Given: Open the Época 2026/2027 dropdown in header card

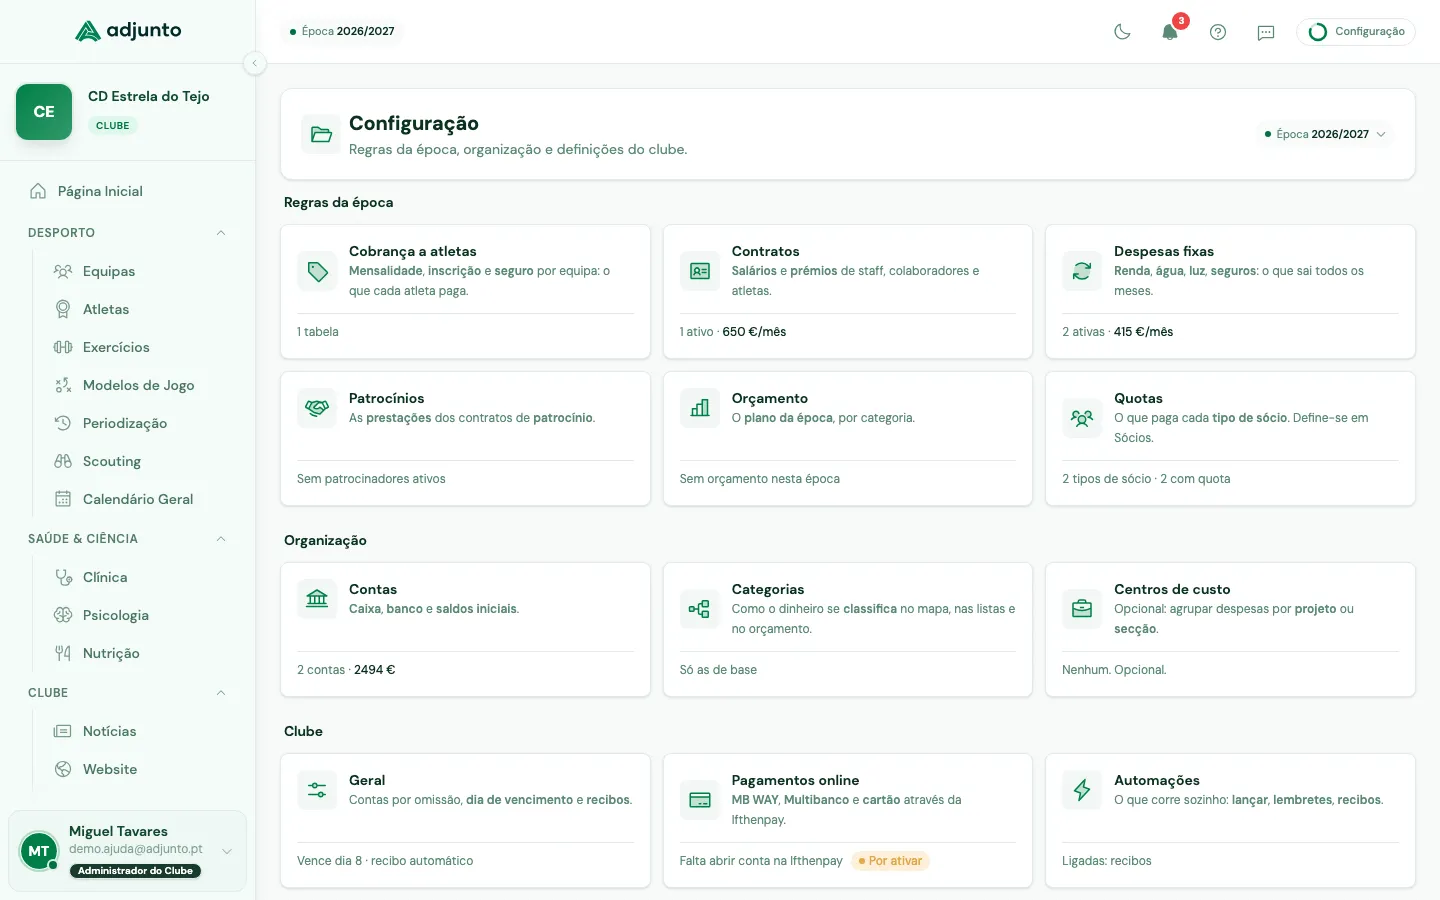Looking at the screenshot, I should (1325, 134).
